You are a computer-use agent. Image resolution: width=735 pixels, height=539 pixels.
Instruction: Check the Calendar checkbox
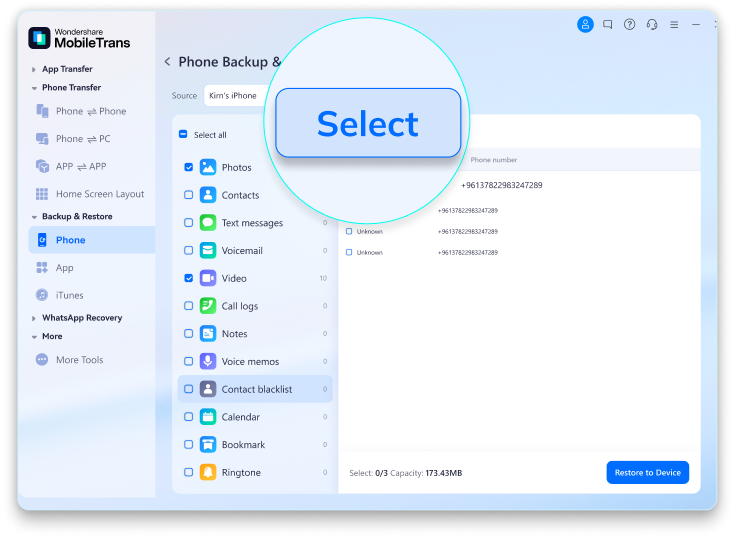[x=188, y=417]
